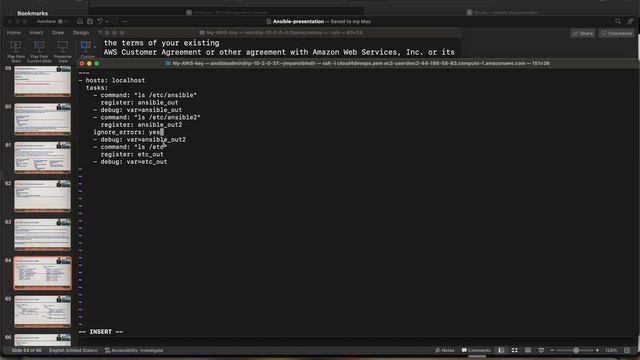Click English (United States) language indicator
The width and height of the screenshot is (640, 360).
(x=73, y=350)
